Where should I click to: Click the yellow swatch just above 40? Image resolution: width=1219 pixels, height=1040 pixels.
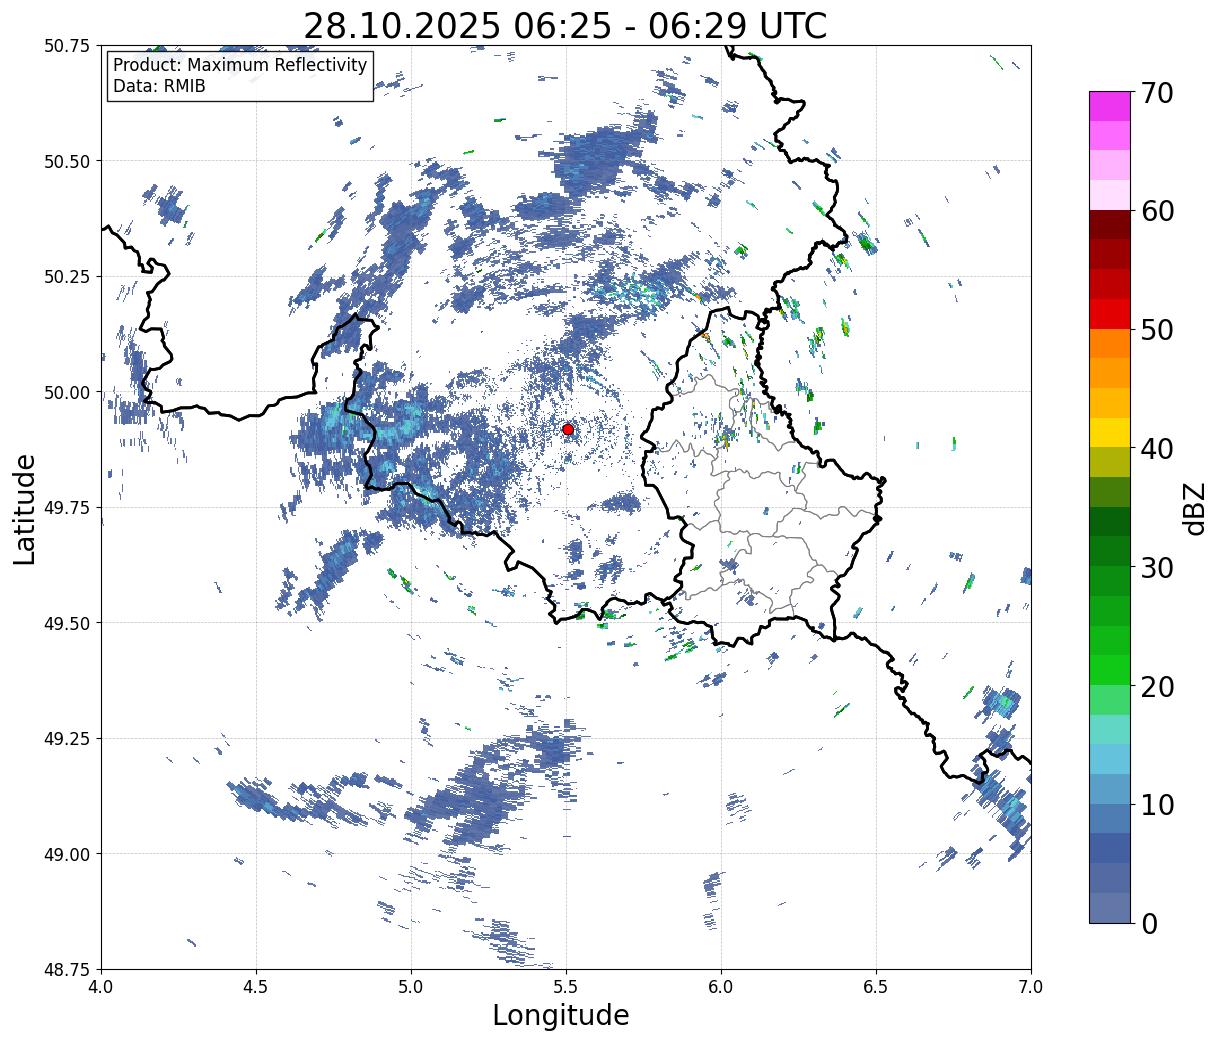tap(1110, 433)
